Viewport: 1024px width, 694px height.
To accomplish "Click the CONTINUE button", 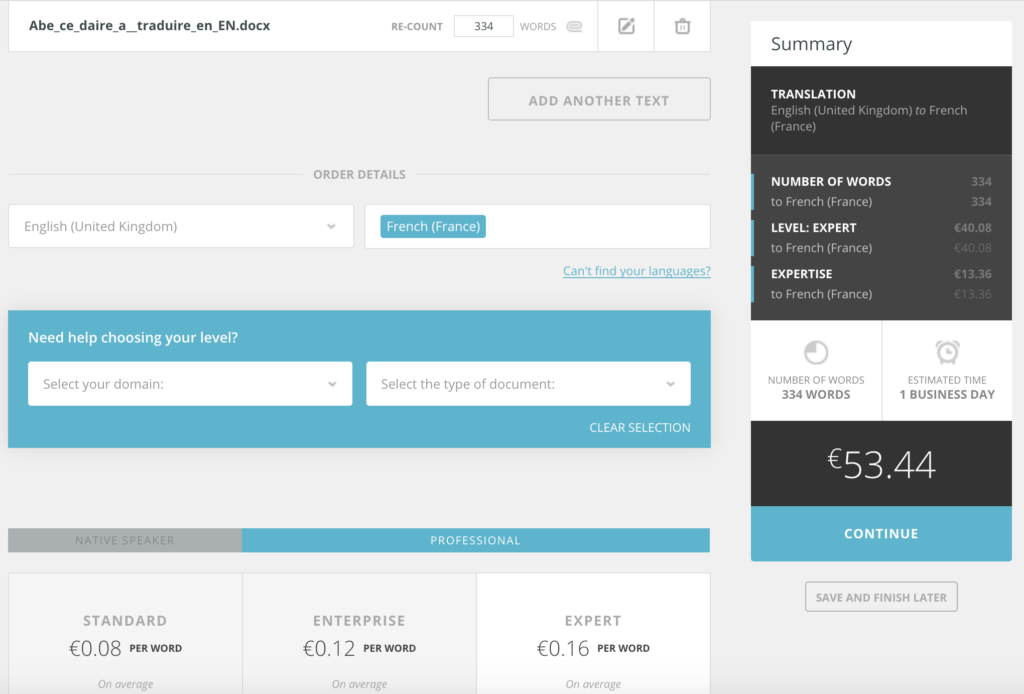I will pyautogui.click(x=880, y=533).
